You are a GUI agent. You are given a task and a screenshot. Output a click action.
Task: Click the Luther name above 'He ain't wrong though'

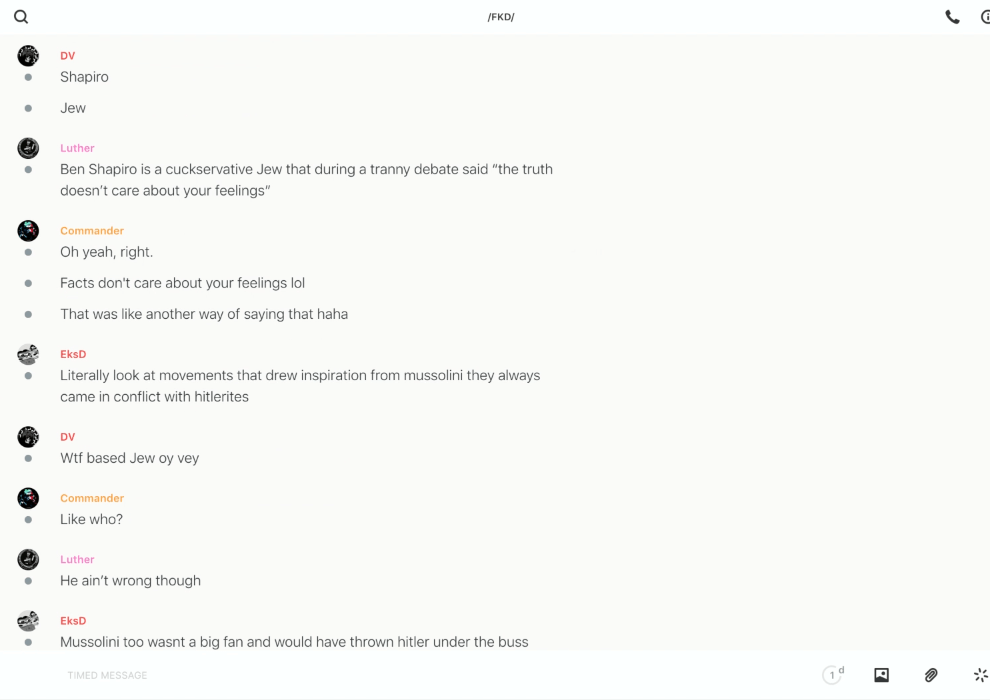pyautogui.click(x=77, y=559)
